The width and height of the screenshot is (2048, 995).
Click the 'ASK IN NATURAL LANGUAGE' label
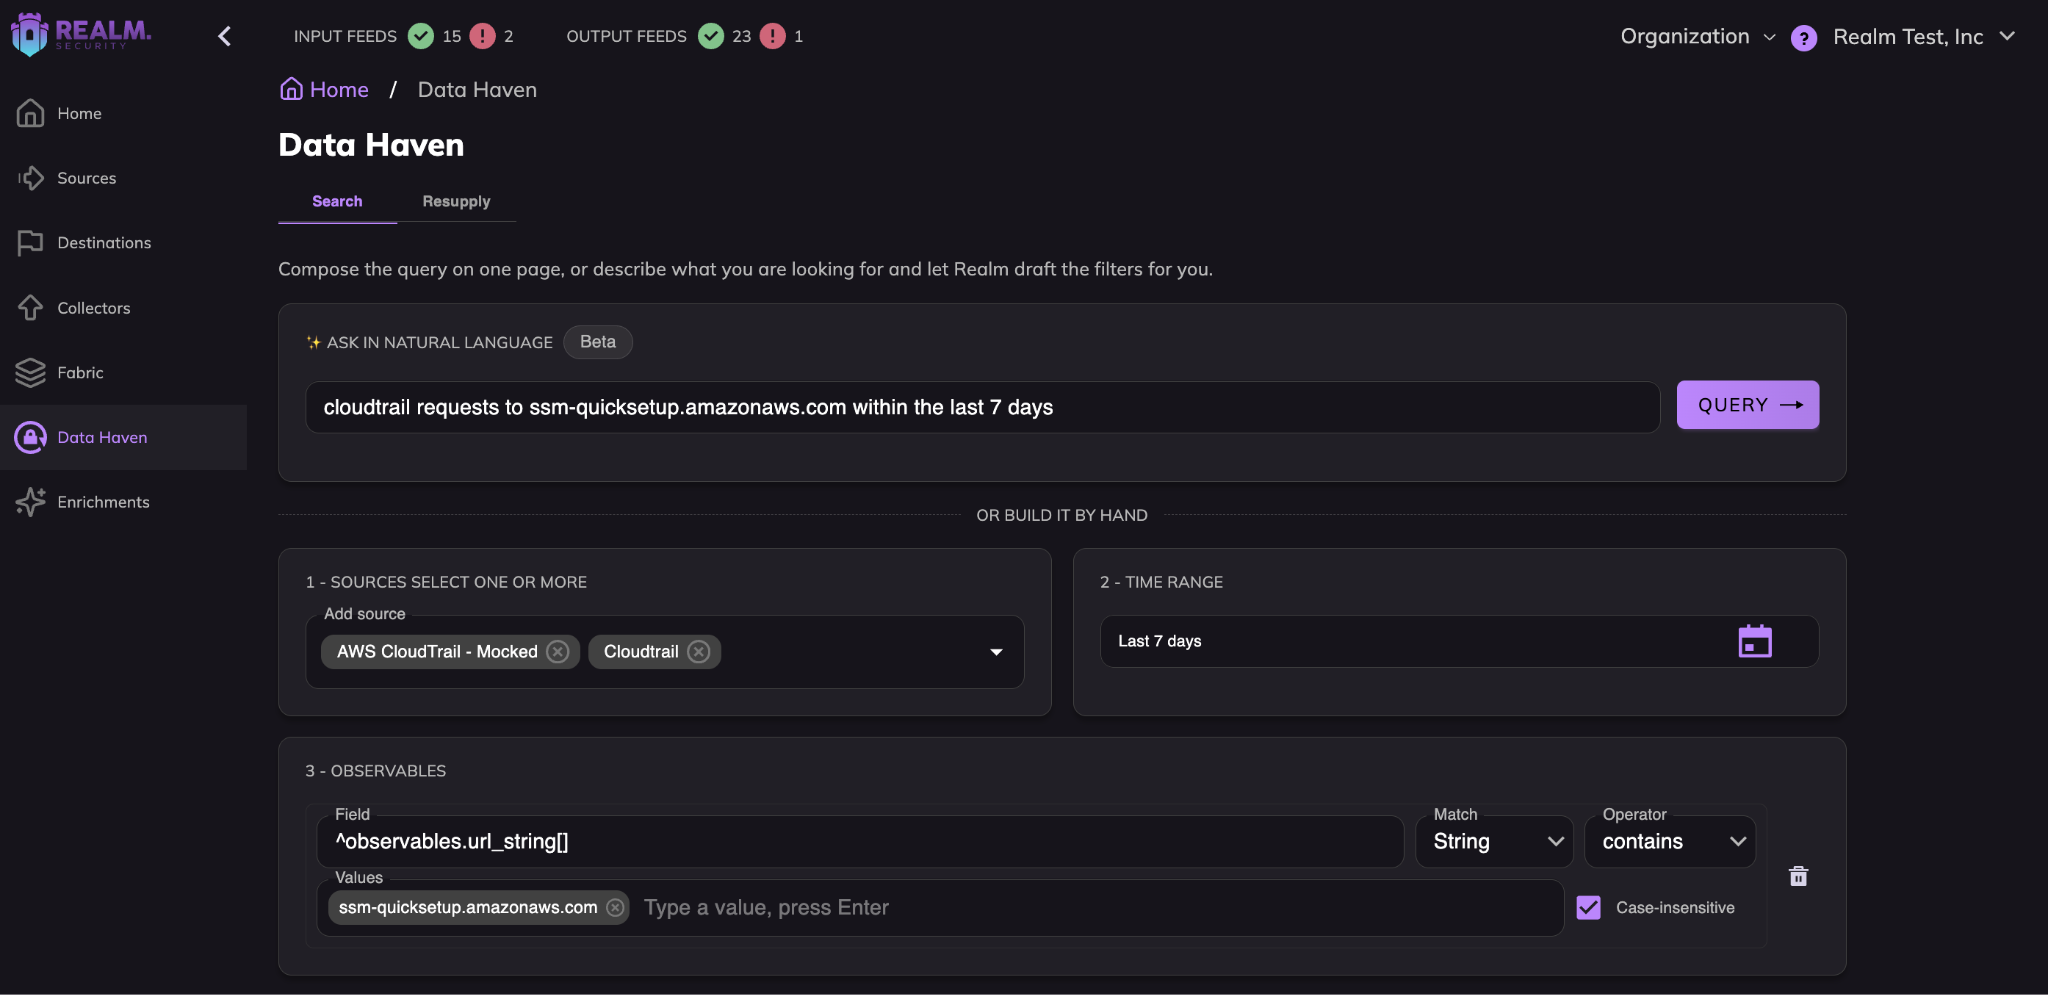pyautogui.click(x=439, y=342)
